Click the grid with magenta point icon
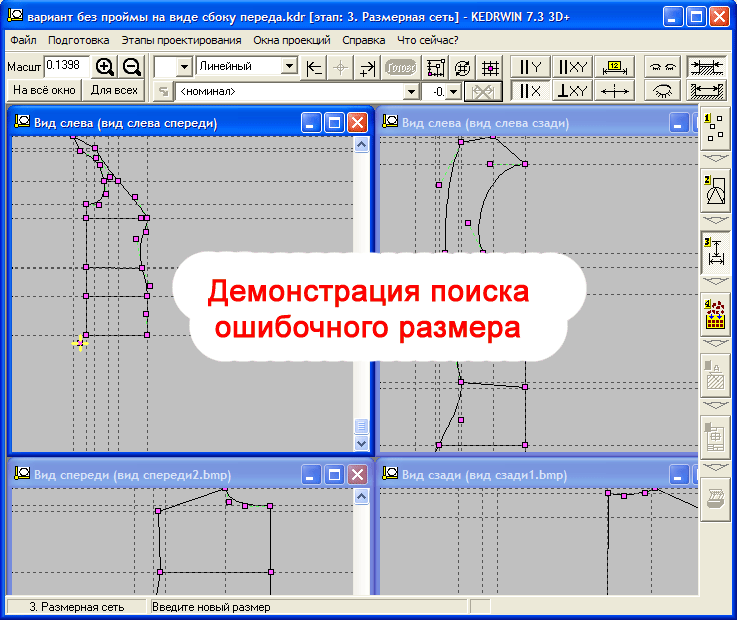 point(490,68)
